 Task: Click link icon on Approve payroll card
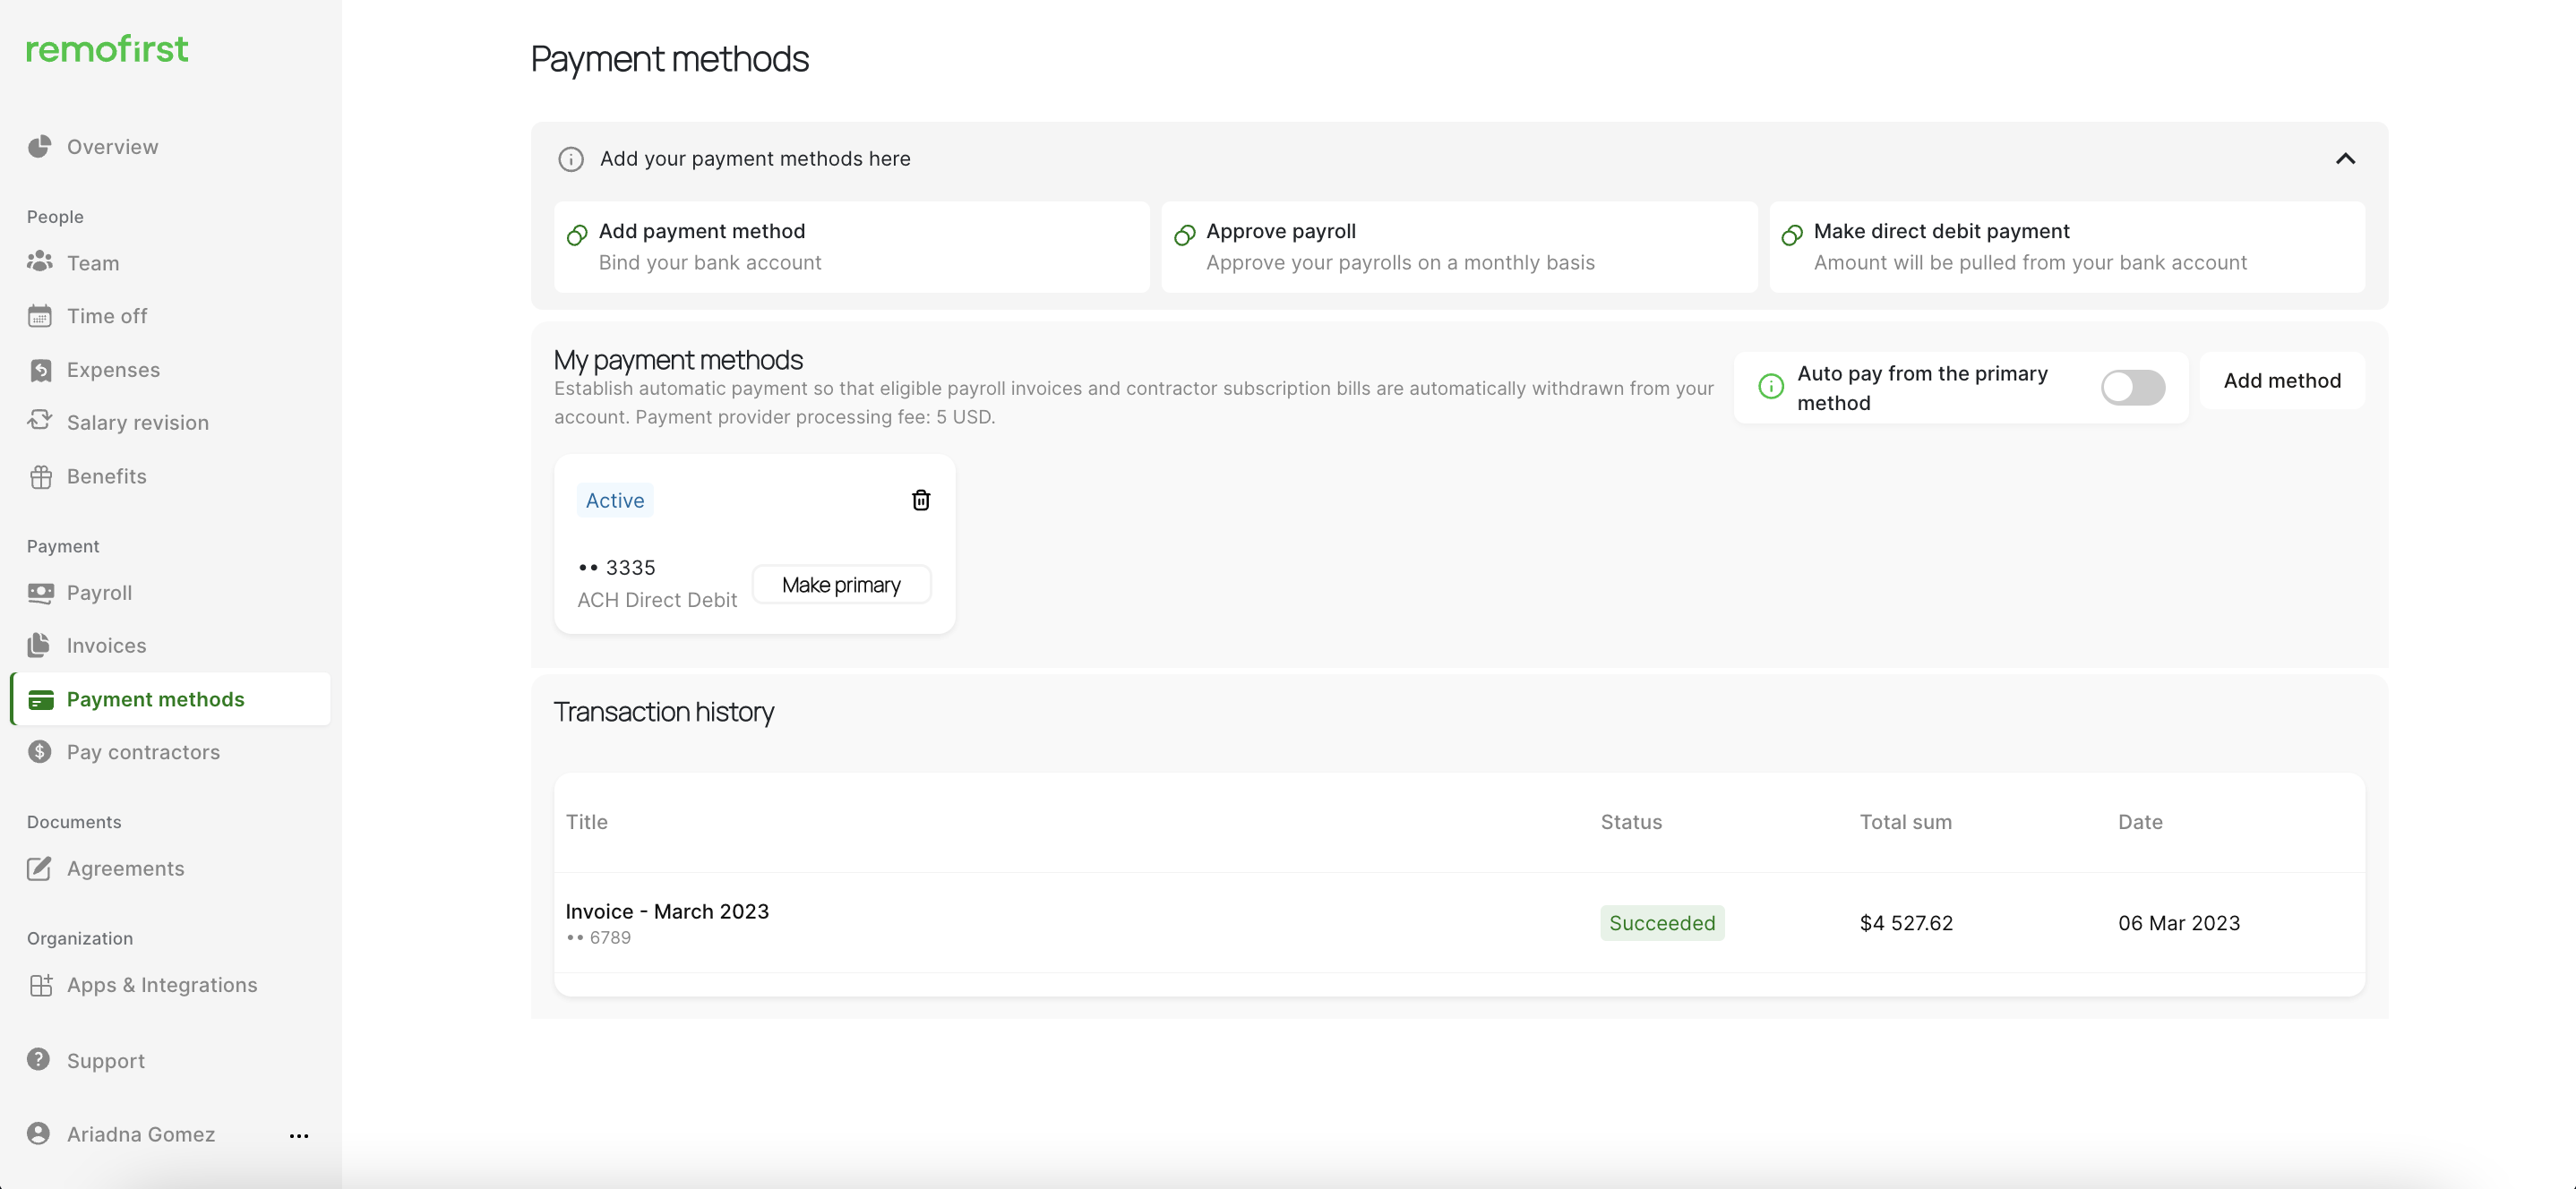click(1184, 235)
